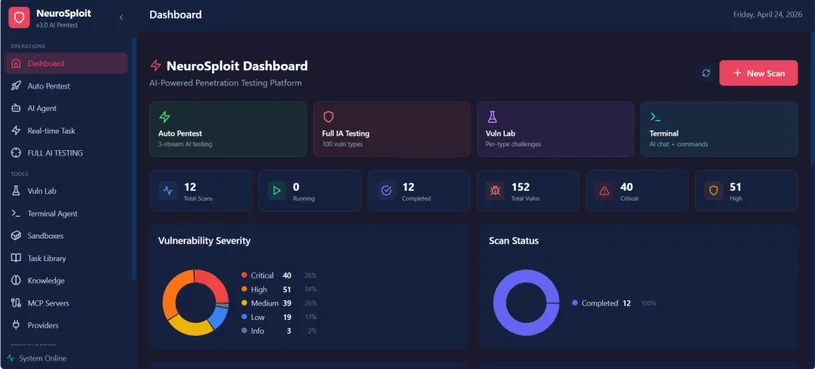815x369 pixels.
Task: Open the Vuln Lab per-type challenges card
Action: (556, 129)
